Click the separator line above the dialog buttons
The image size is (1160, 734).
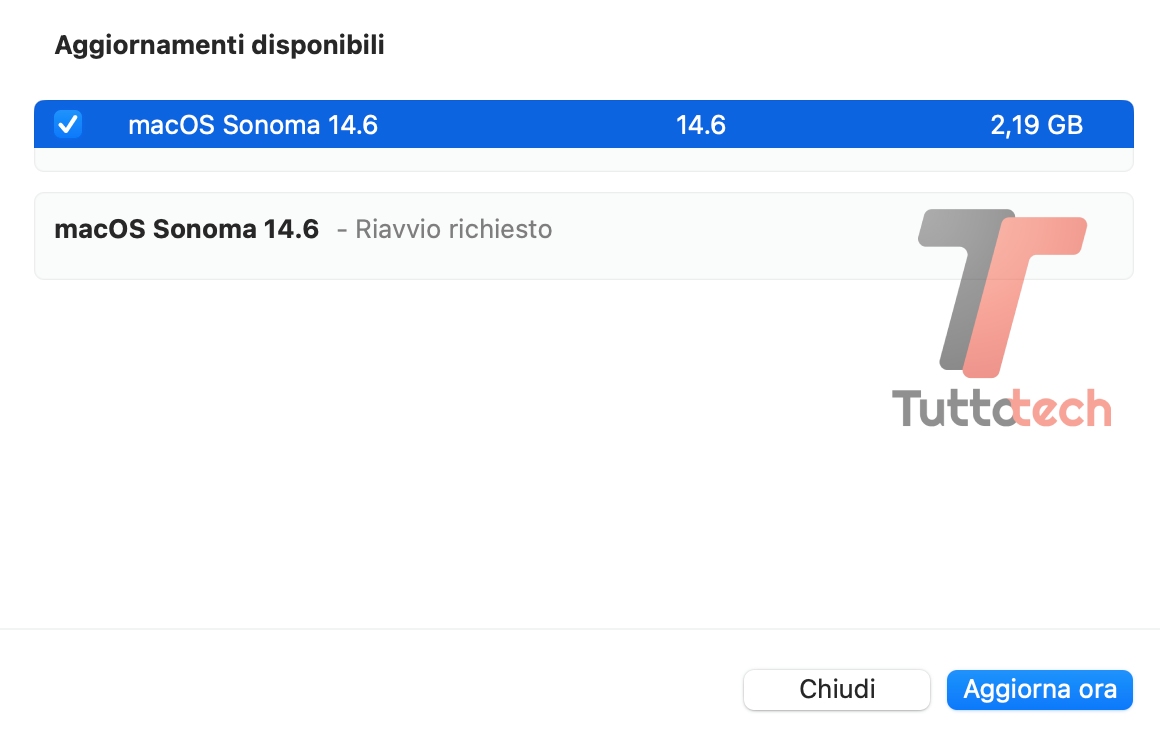tap(580, 629)
